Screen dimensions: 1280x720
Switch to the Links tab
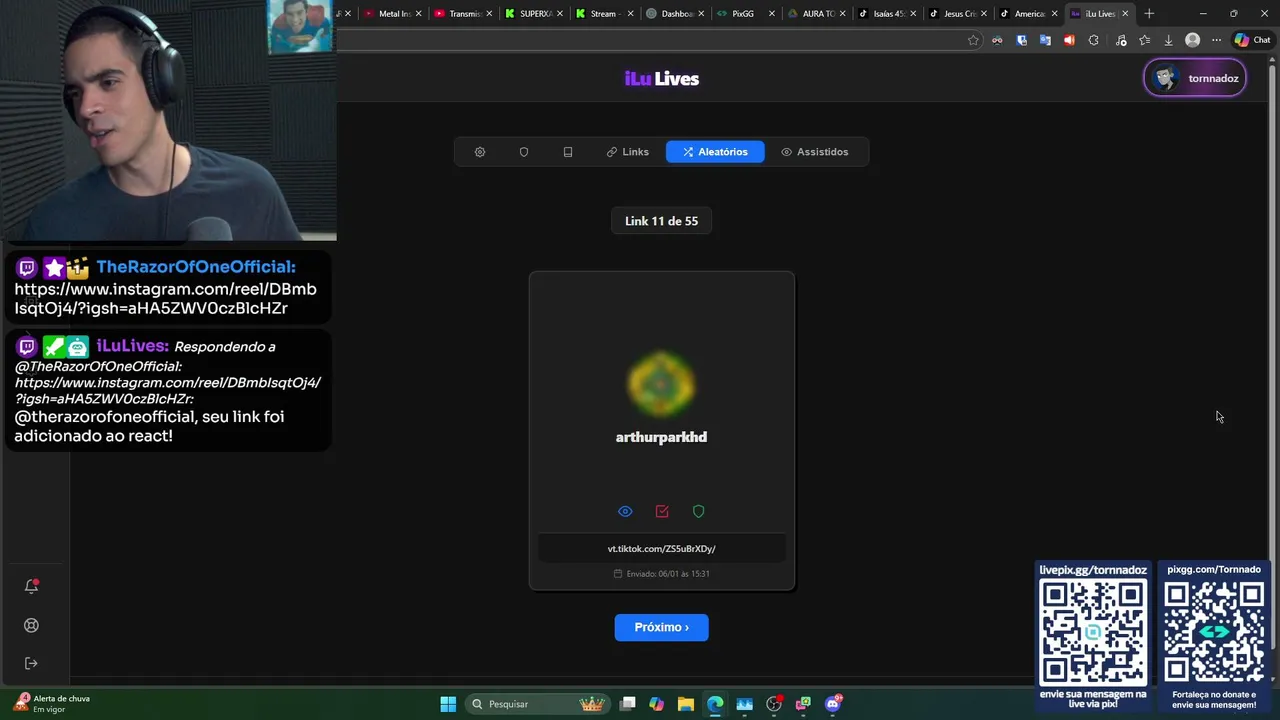pos(628,152)
